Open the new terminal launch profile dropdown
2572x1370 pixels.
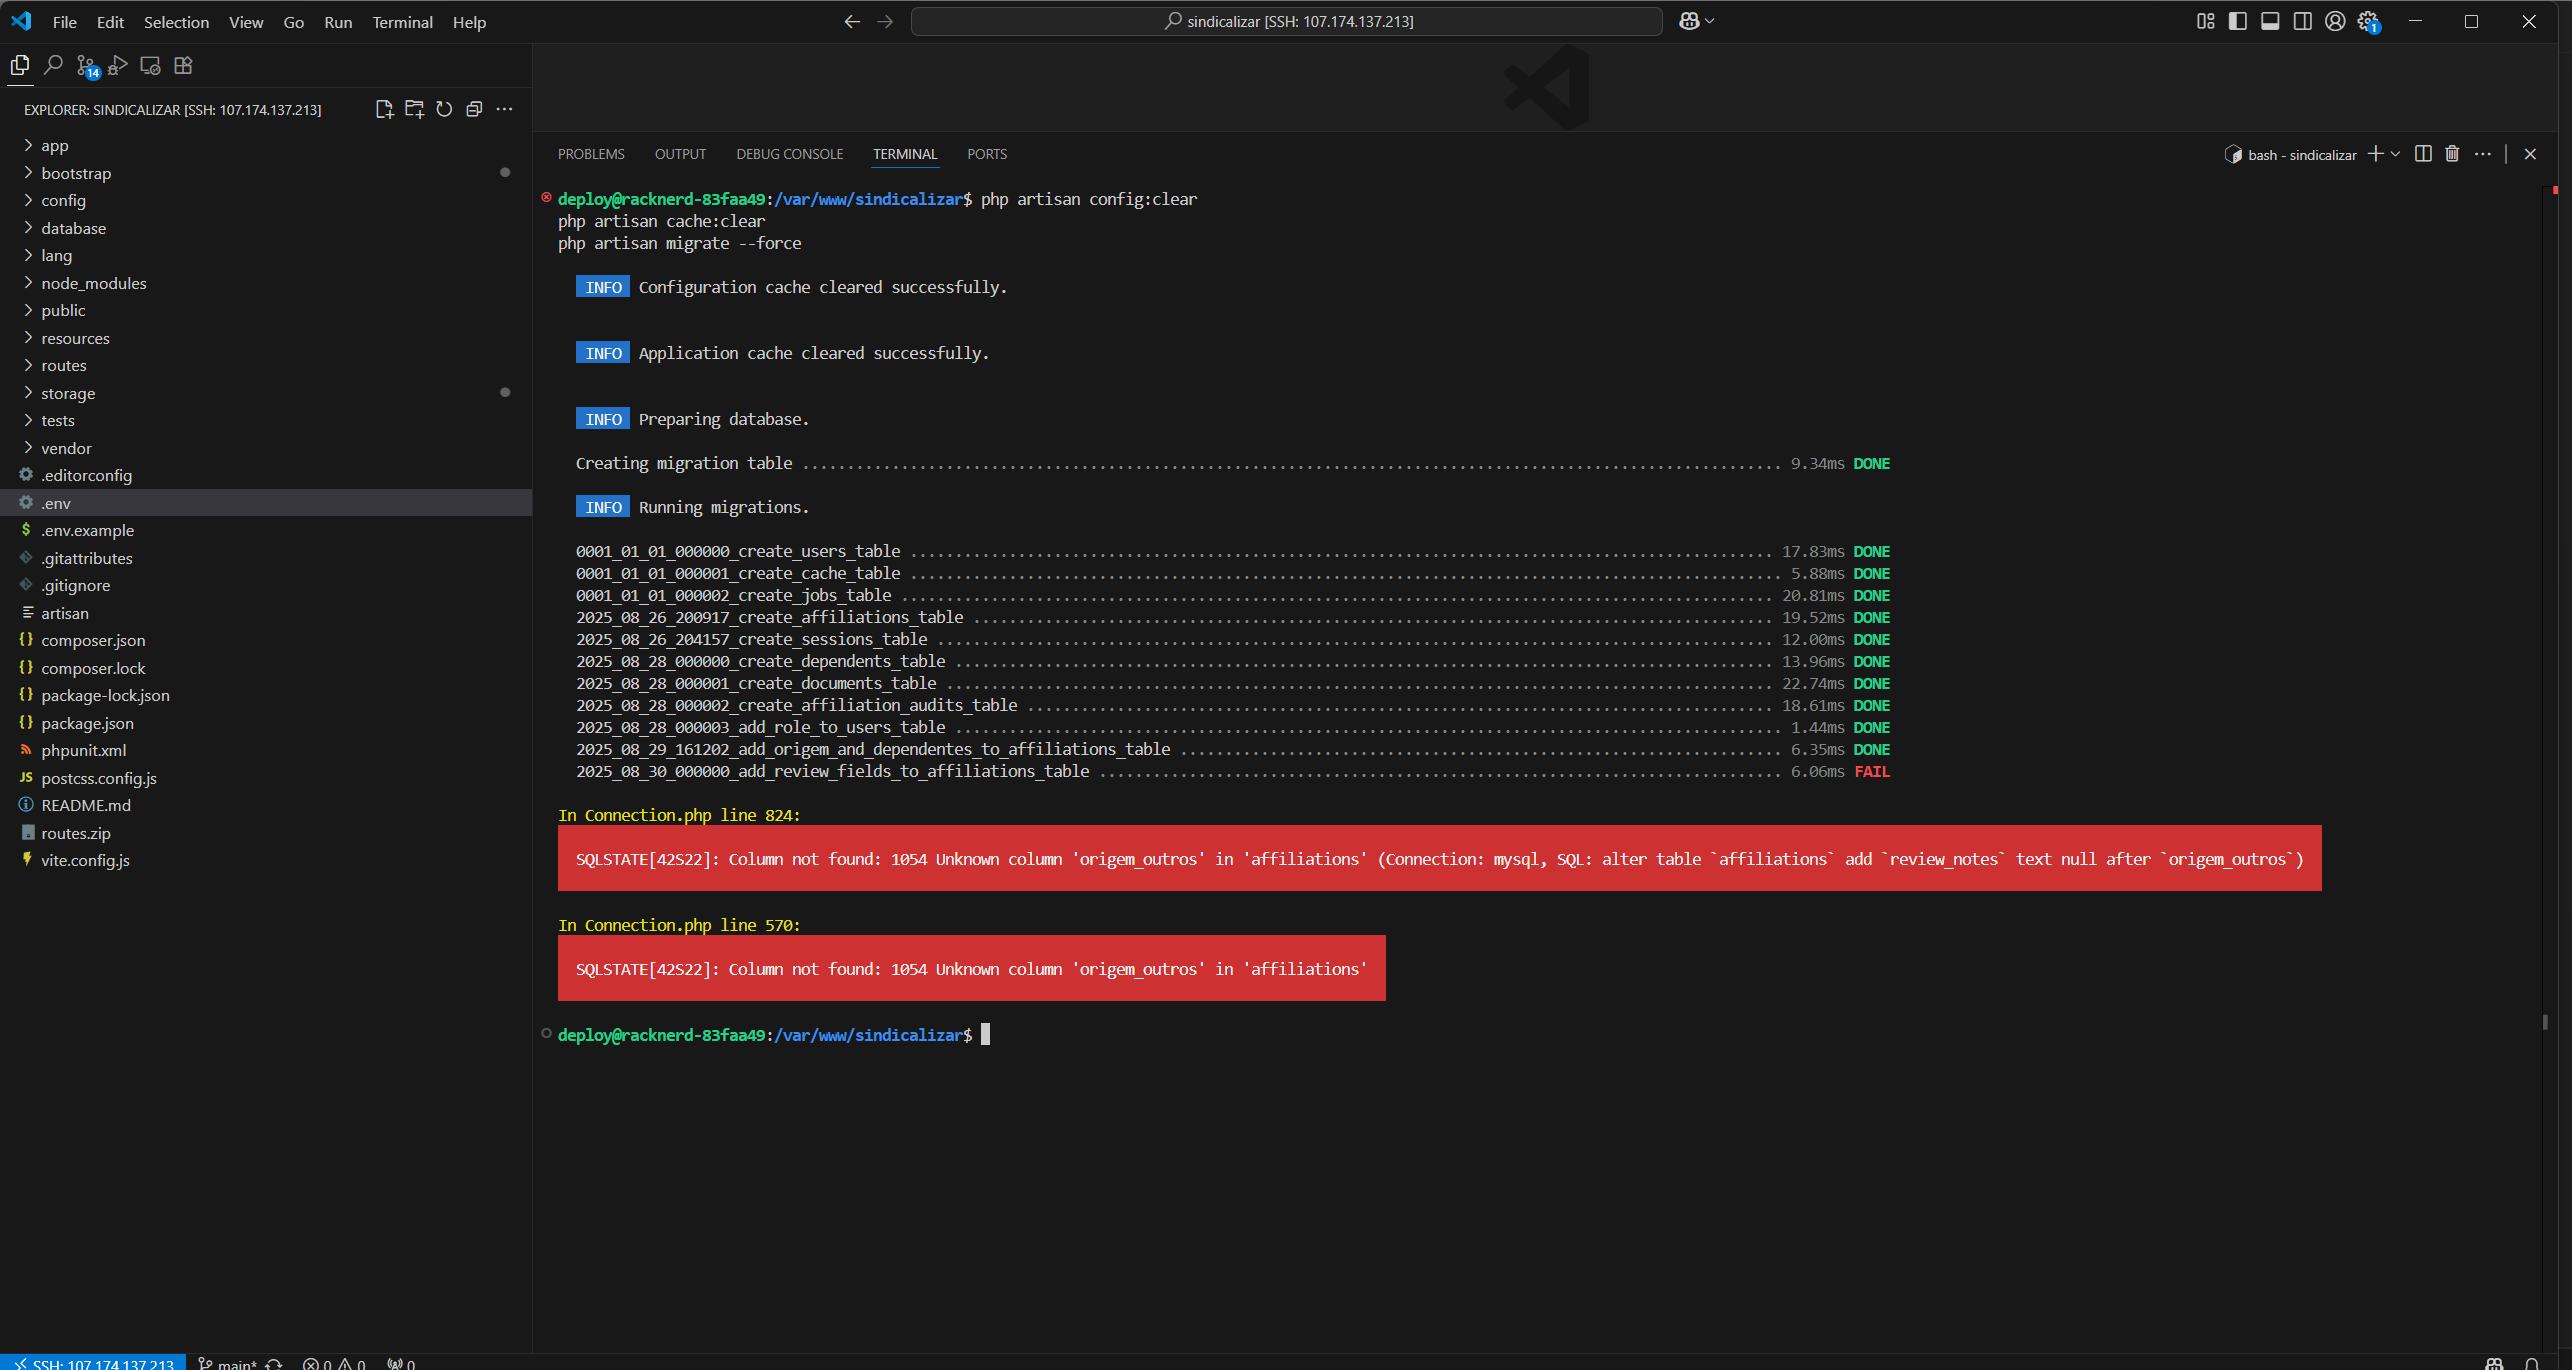(2396, 154)
